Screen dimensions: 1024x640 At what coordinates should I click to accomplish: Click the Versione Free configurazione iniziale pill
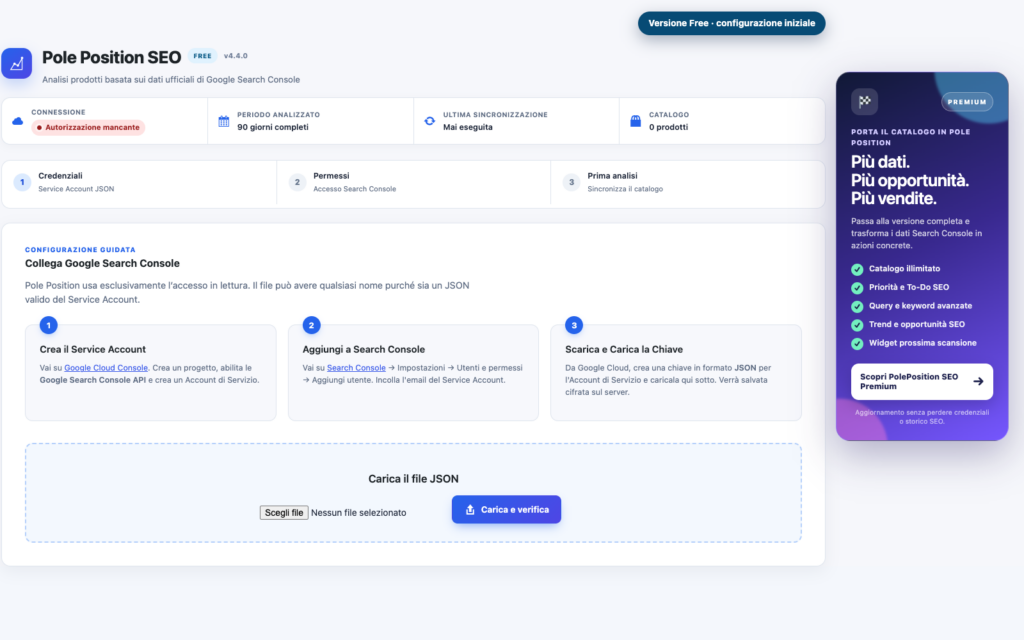click(731, 23)
